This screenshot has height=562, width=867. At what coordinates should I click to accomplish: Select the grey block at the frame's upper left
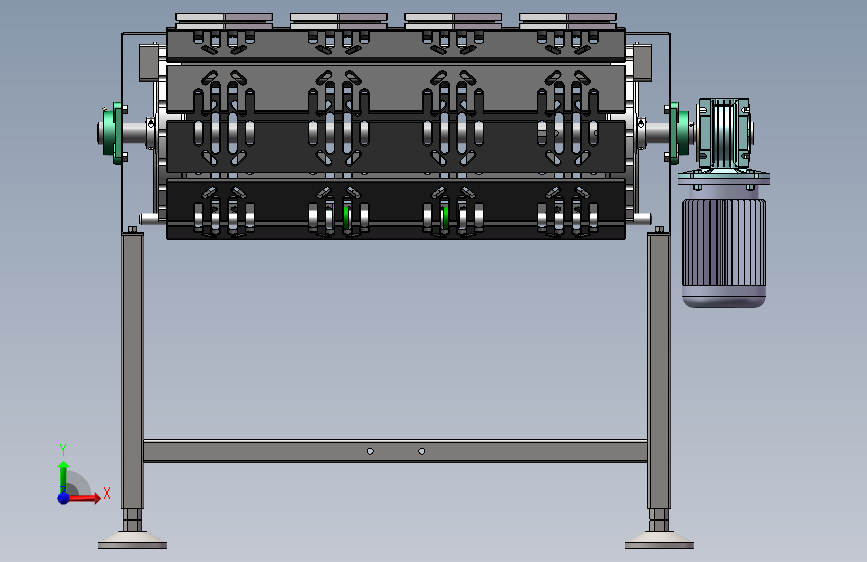148,63
